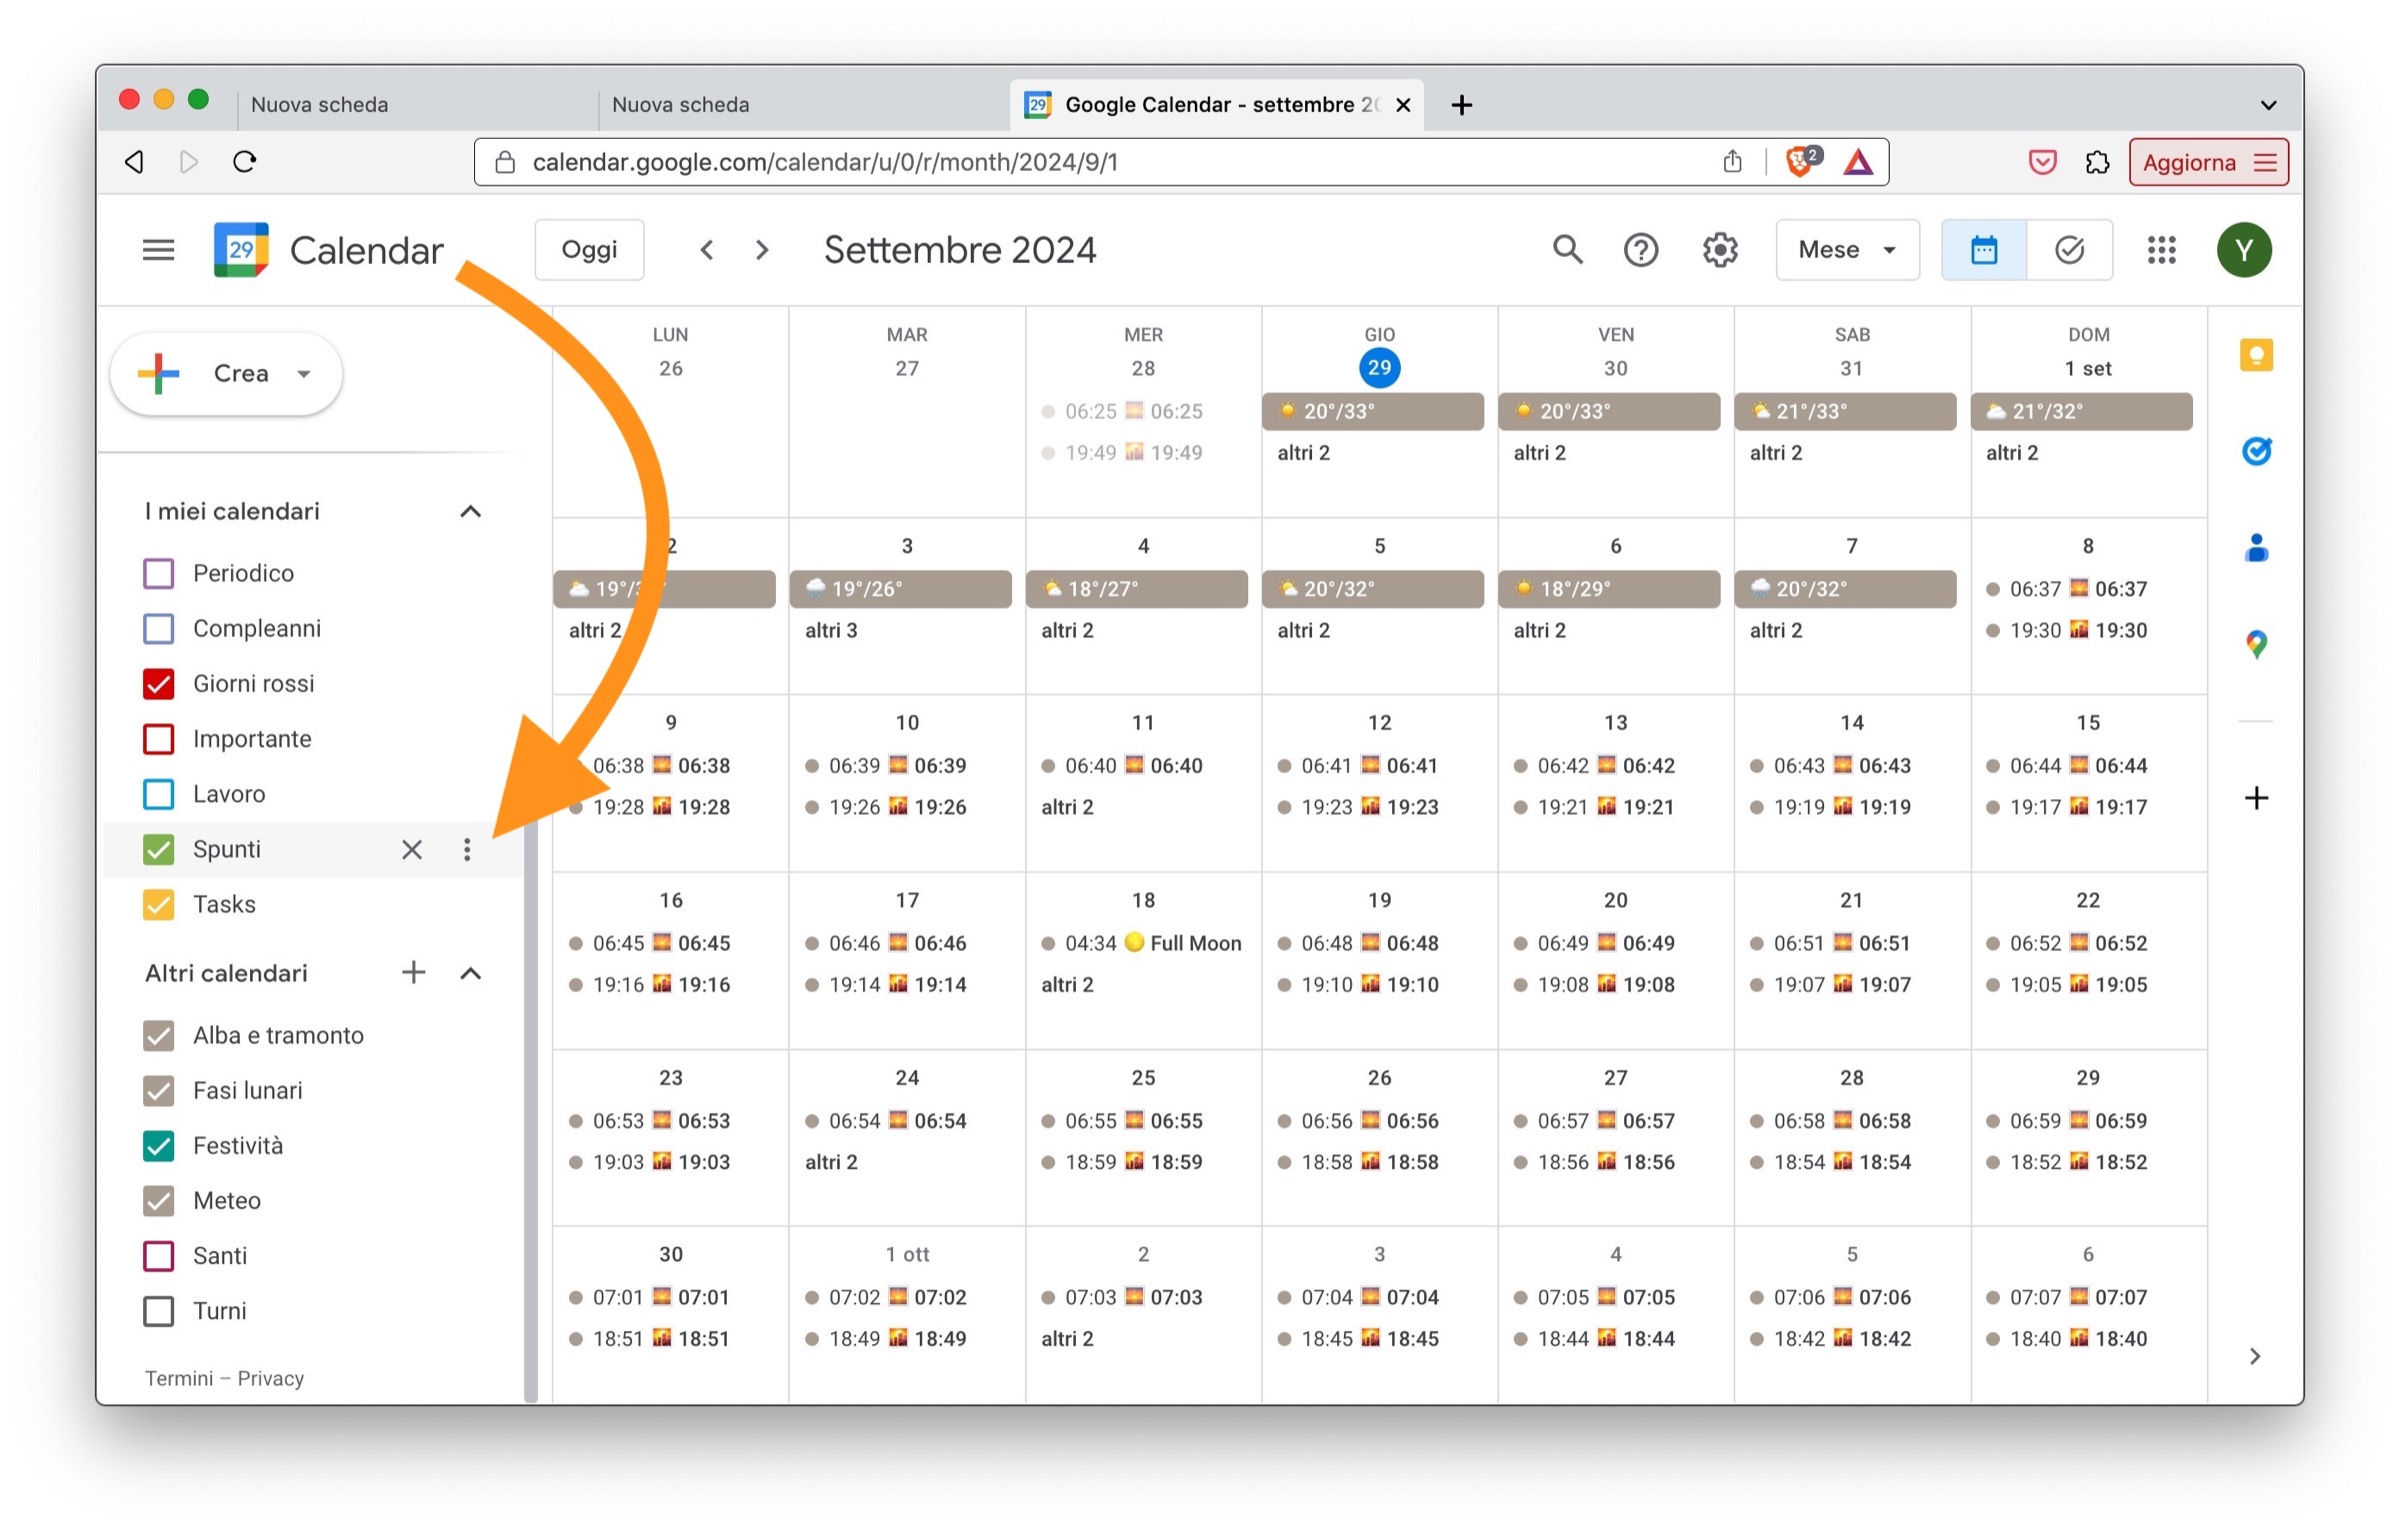The width and height of the screenshot is (2400, 1532).
Task: Click the search magnifier icon
Action: coord(1566,249)
